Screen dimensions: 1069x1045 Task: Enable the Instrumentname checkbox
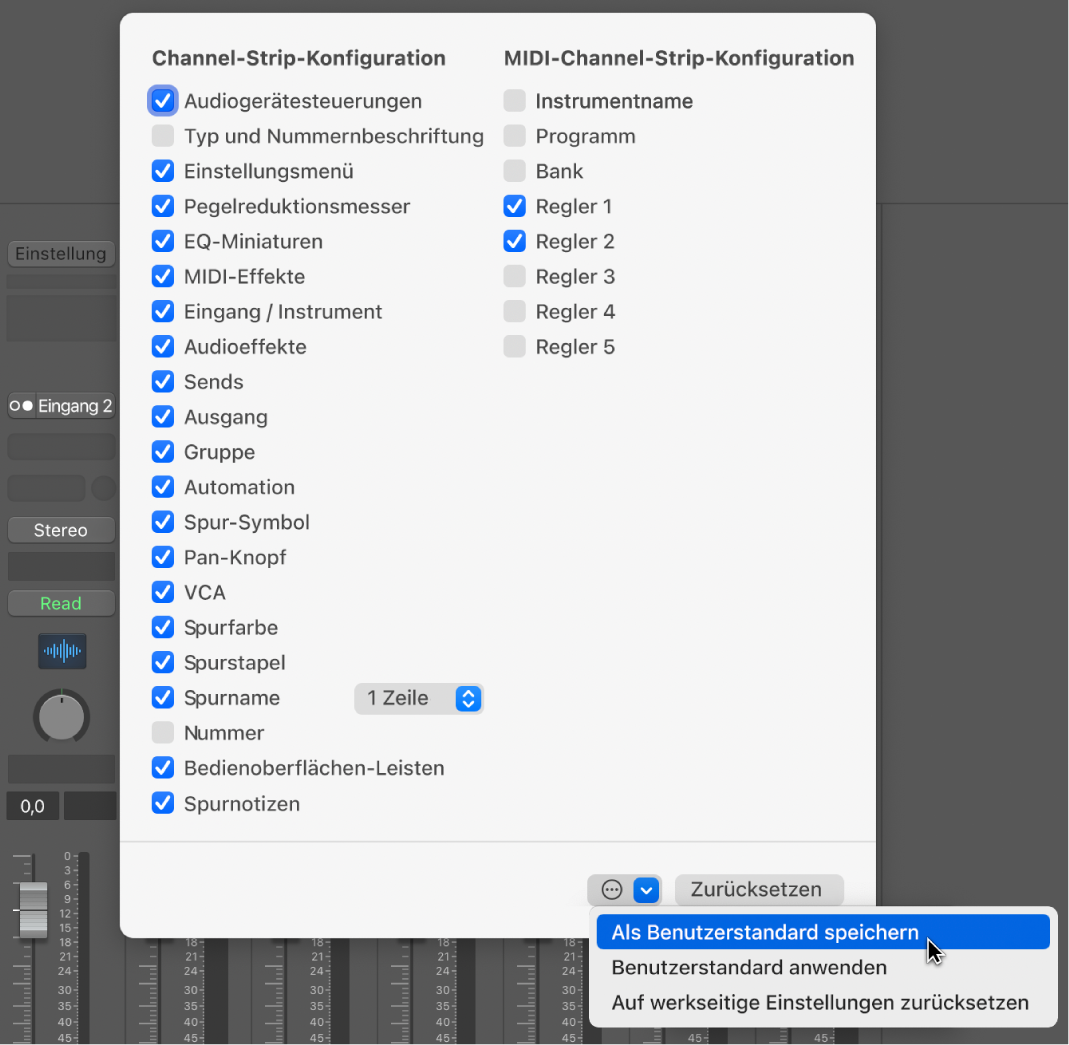click(514, 101)
